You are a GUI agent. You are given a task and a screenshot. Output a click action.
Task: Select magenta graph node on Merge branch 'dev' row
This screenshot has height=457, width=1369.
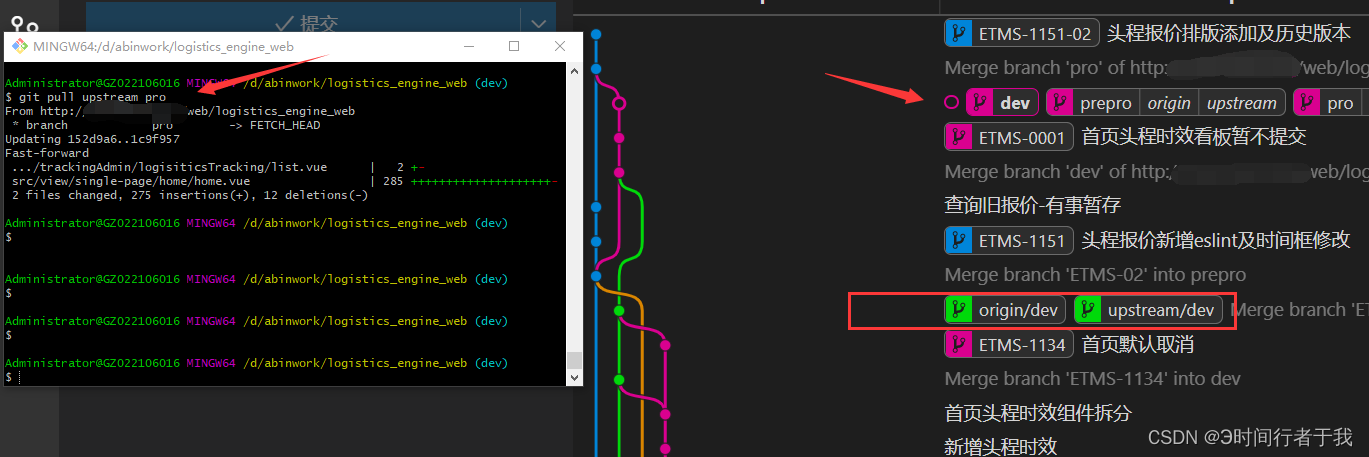(x=619, y=172)
